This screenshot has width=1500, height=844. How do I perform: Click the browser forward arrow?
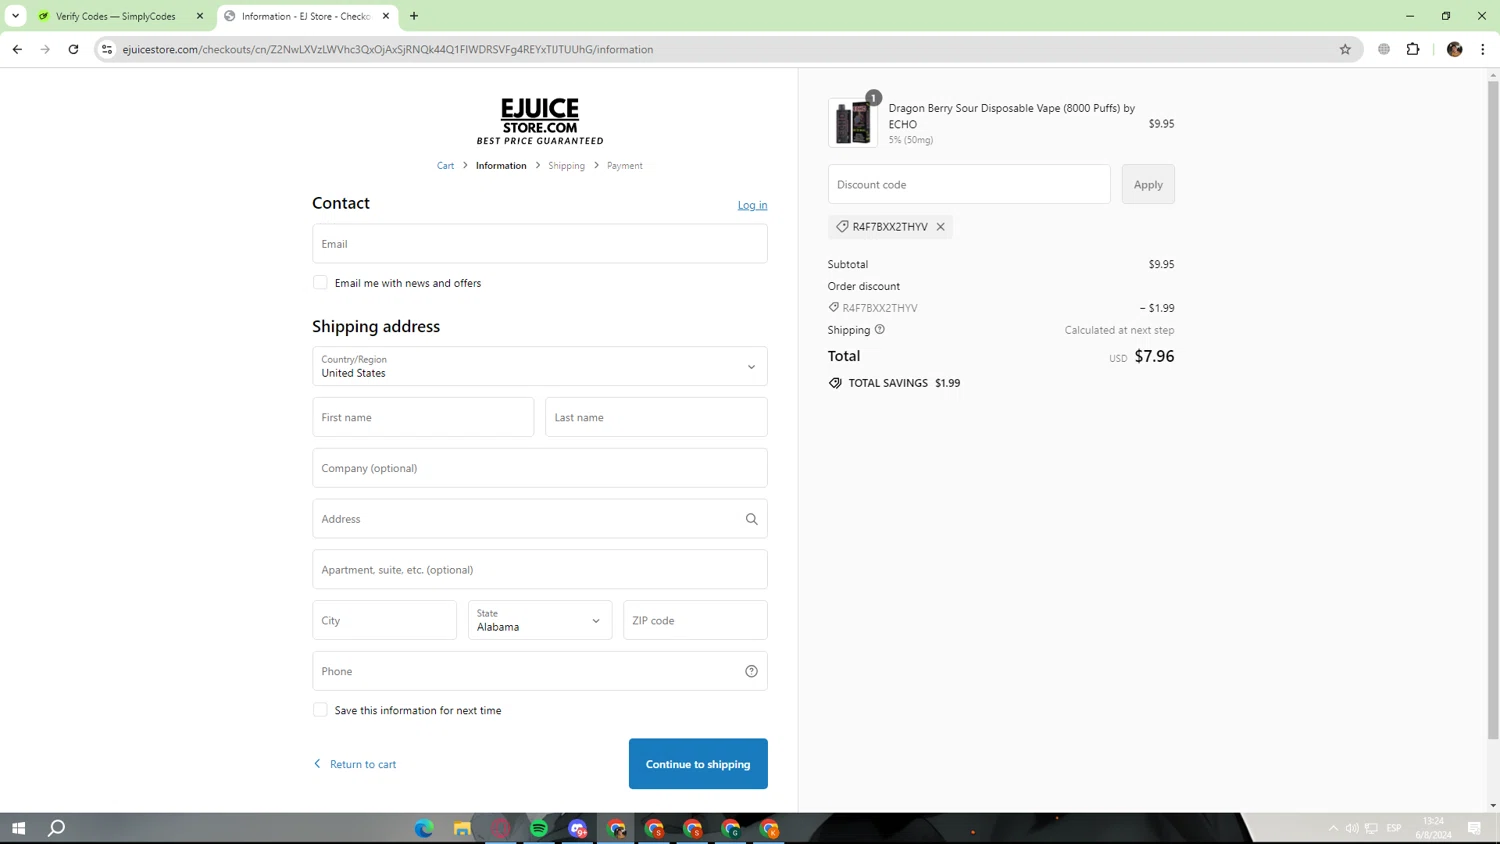pos(45,49)
